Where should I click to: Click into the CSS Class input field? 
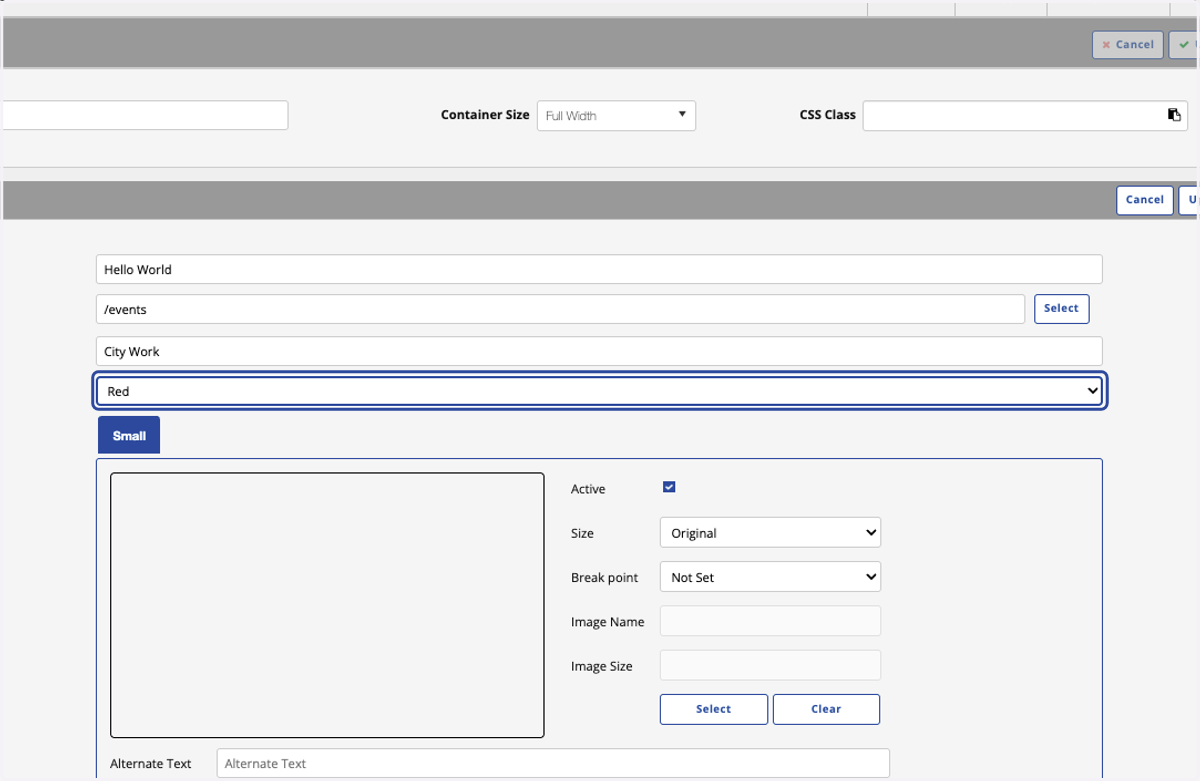point(1025,115)
